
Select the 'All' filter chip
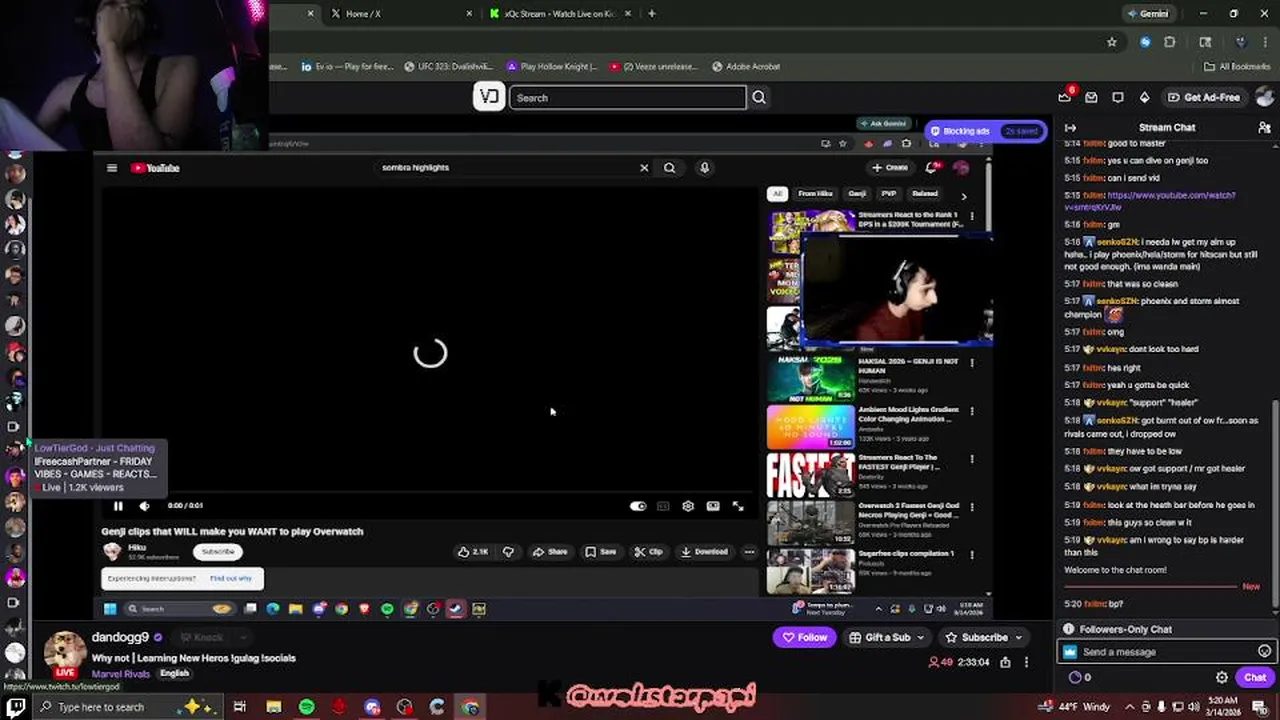tap(777, 194)
